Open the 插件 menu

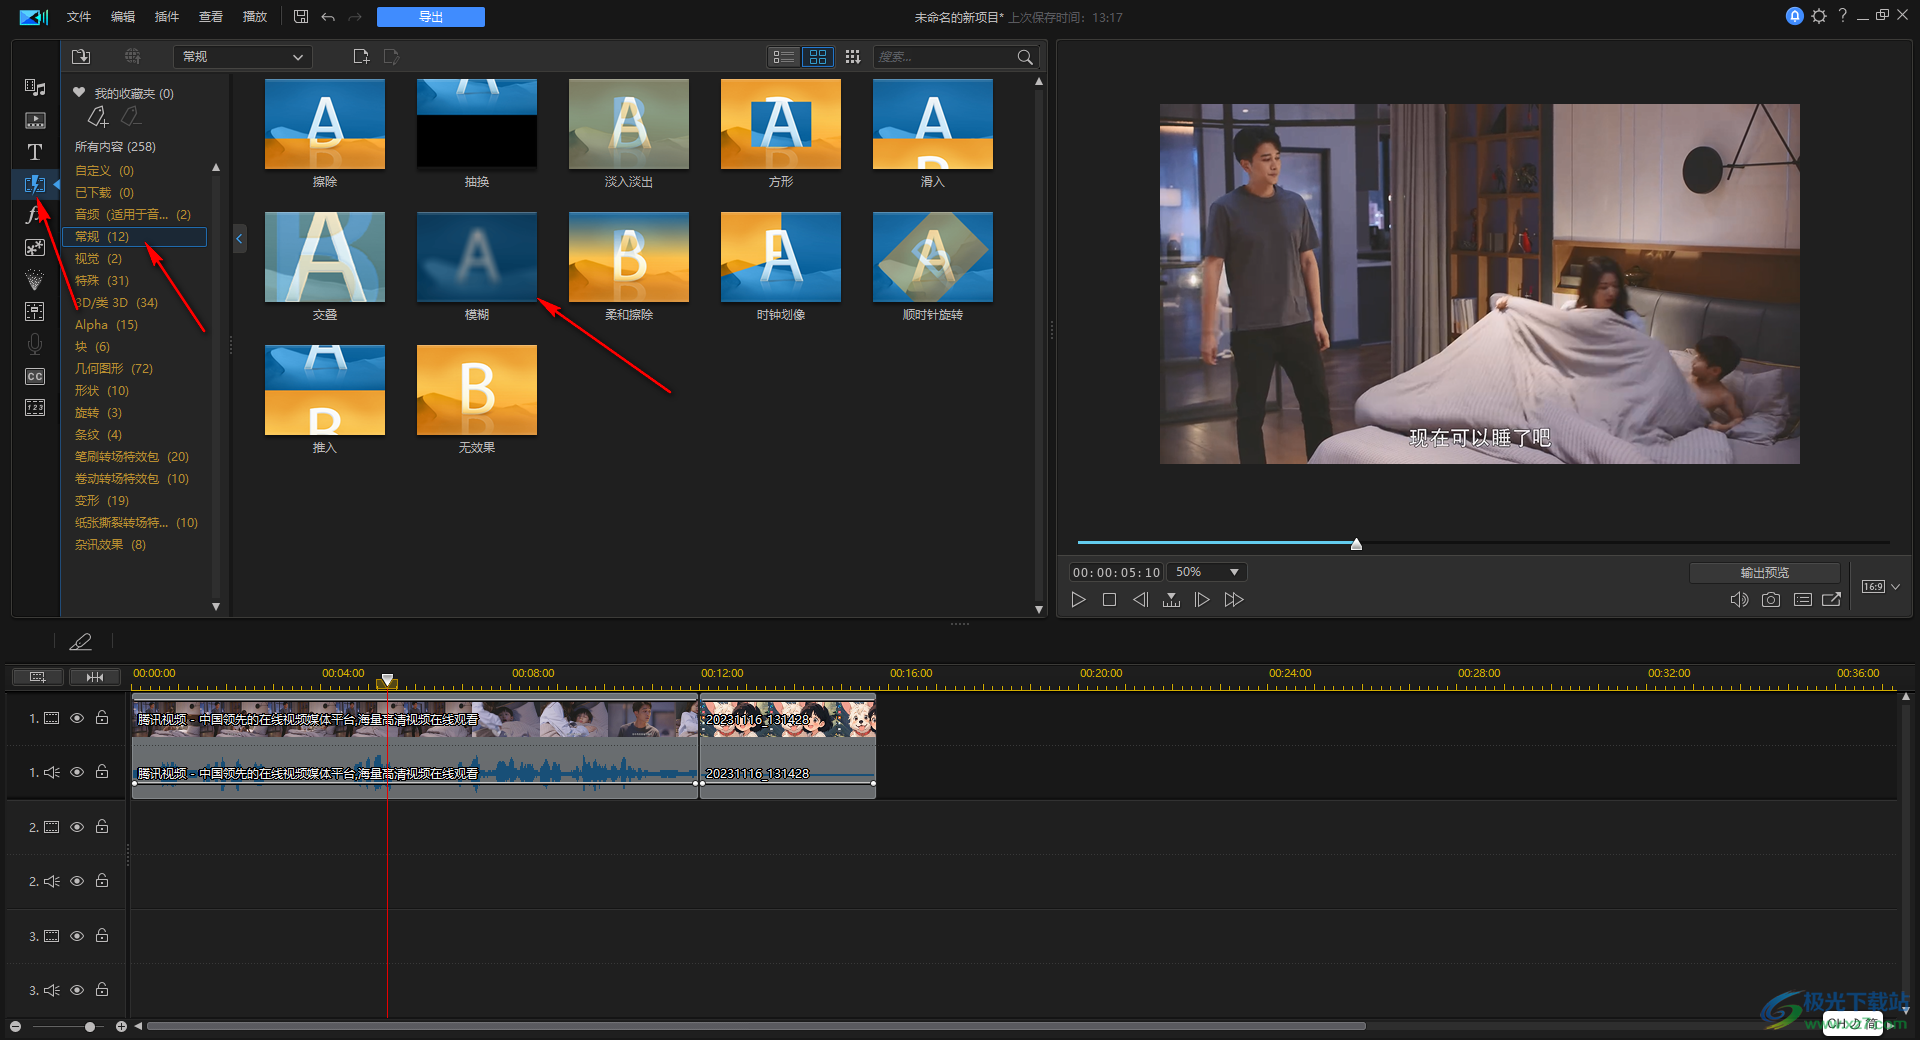(x=167, y=17)
